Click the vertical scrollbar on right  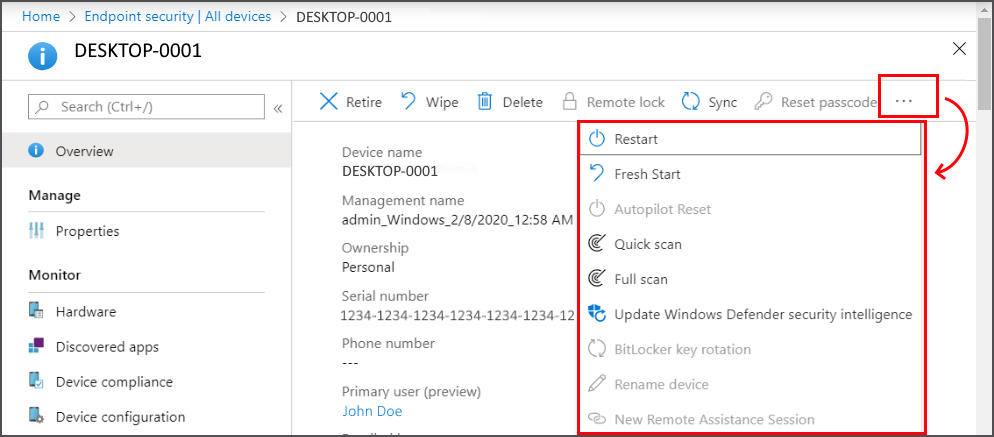985,63
